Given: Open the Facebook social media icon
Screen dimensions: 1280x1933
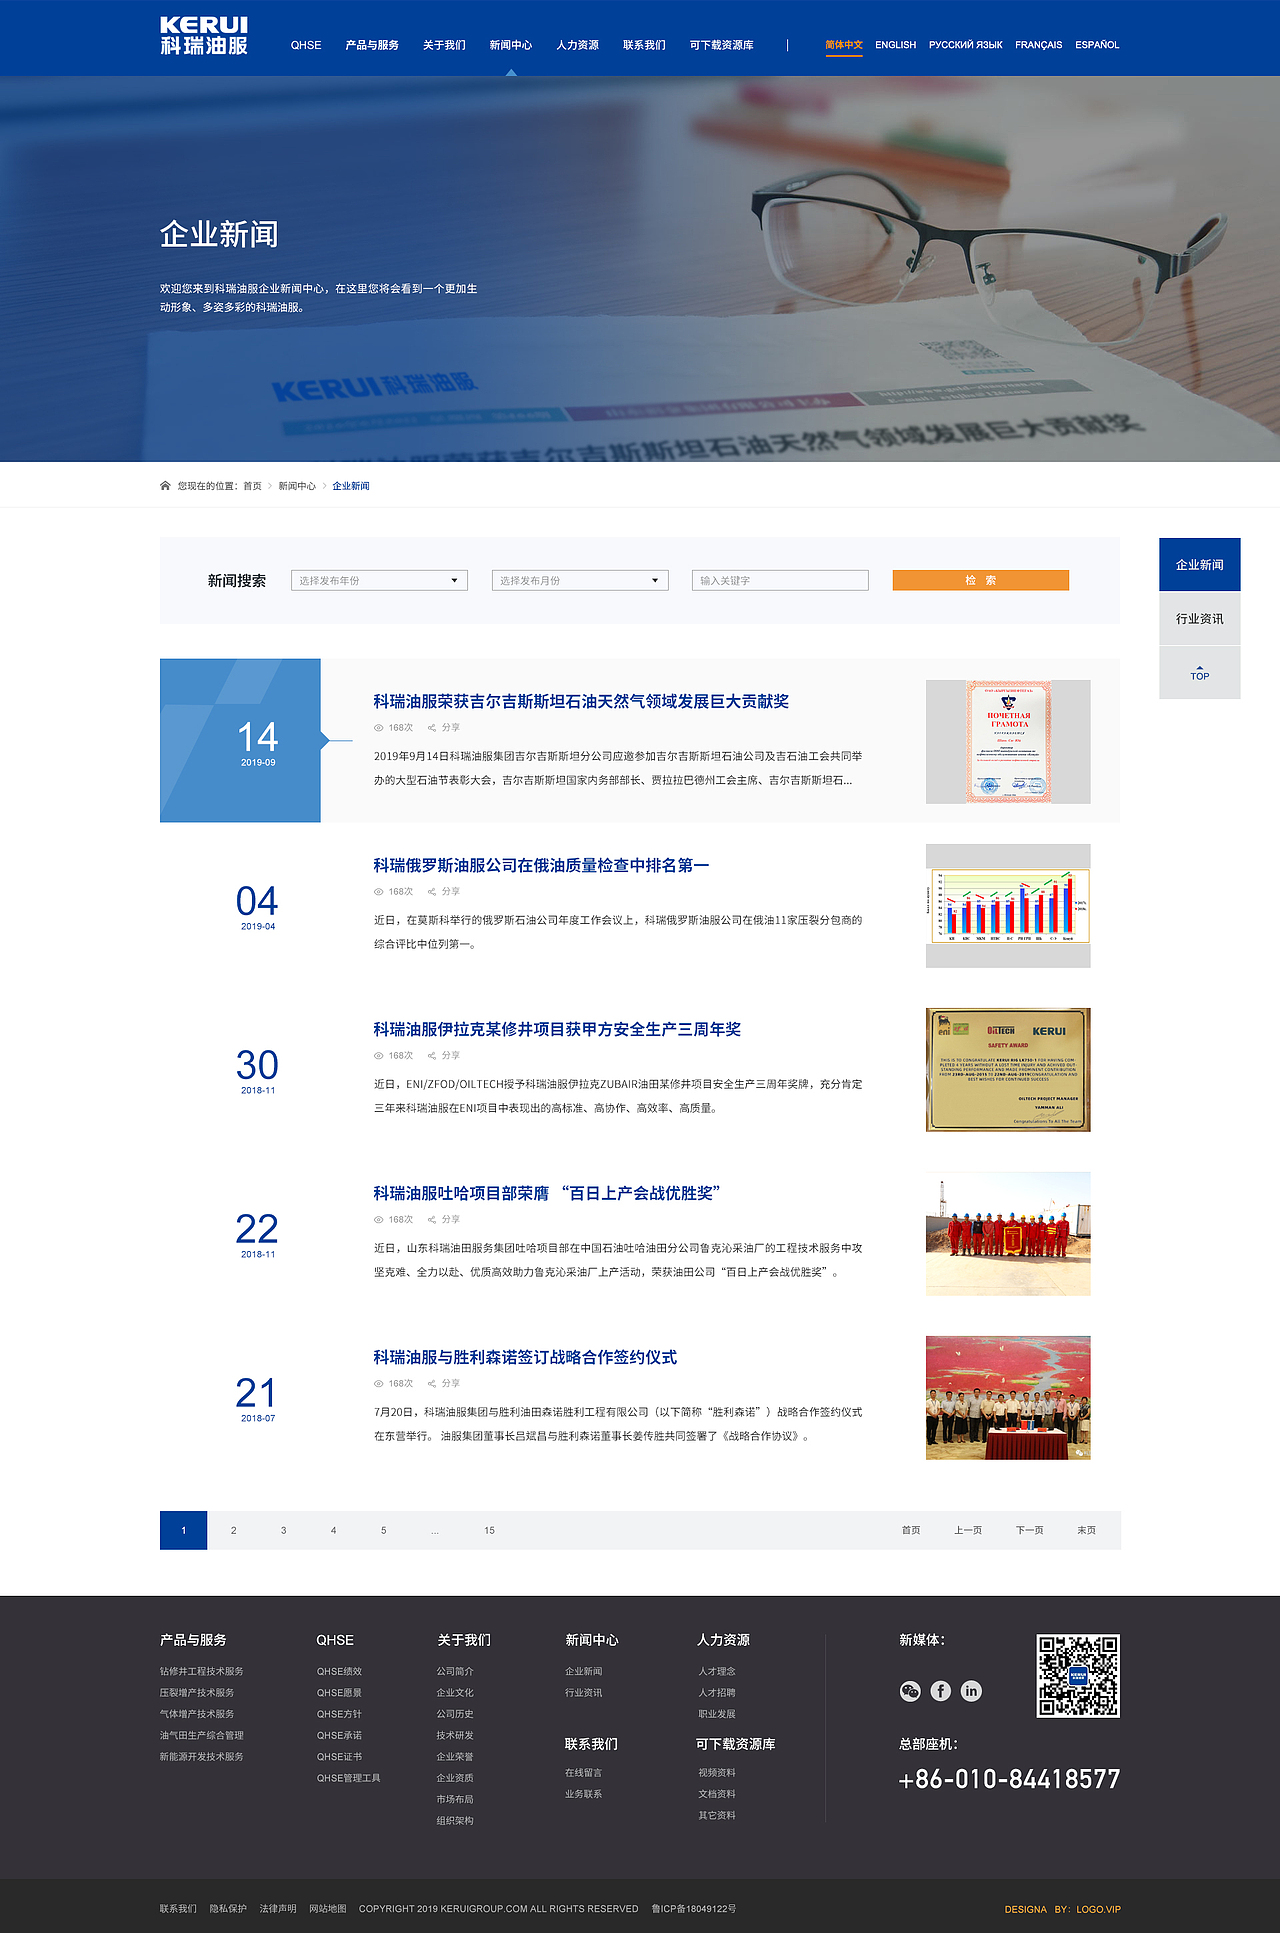Looking at the screenshot, I should tap(941, 1691).
